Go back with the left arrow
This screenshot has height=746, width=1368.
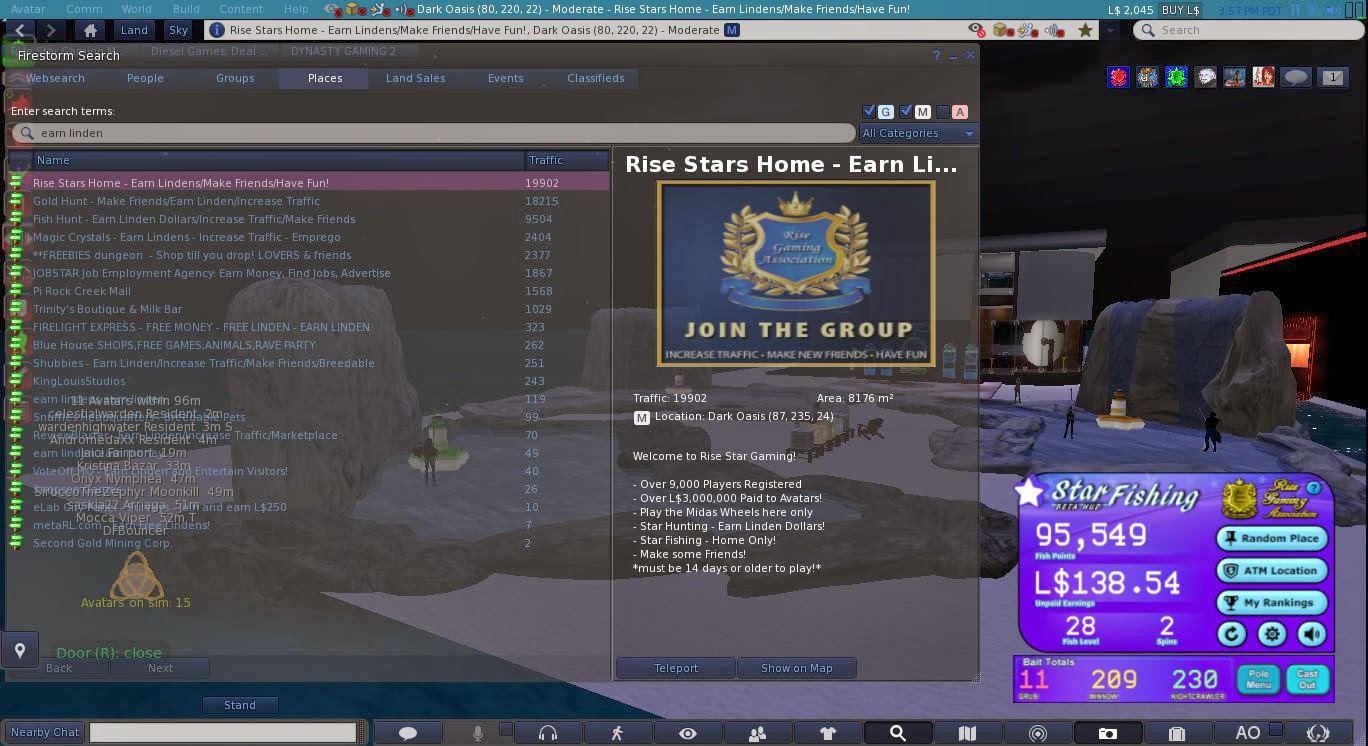(x=21, y=30)
